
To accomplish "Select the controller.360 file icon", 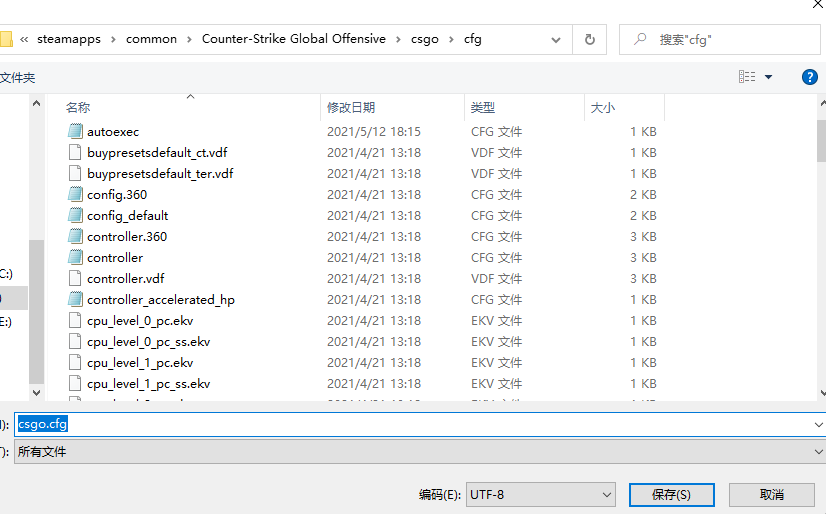I will (75, 236).
